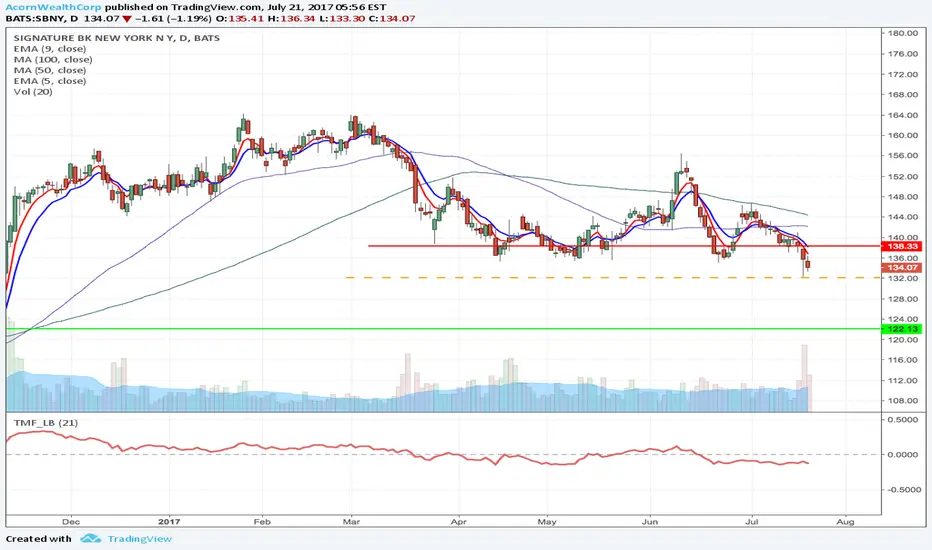
Task: Click the 'BATS:SBNY, D' symbol text
Action: [x=42, y=18]
